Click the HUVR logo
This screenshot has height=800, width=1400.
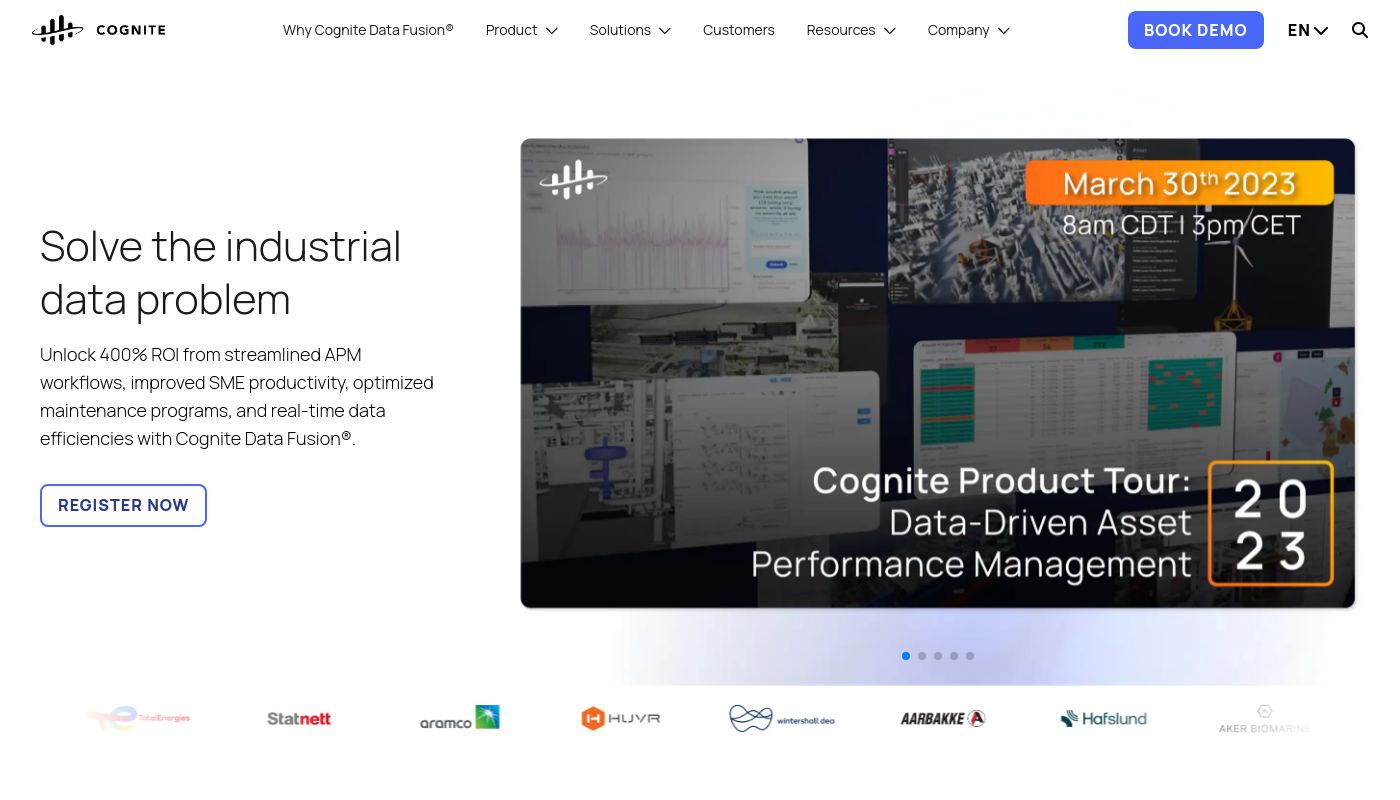point(621,718)
